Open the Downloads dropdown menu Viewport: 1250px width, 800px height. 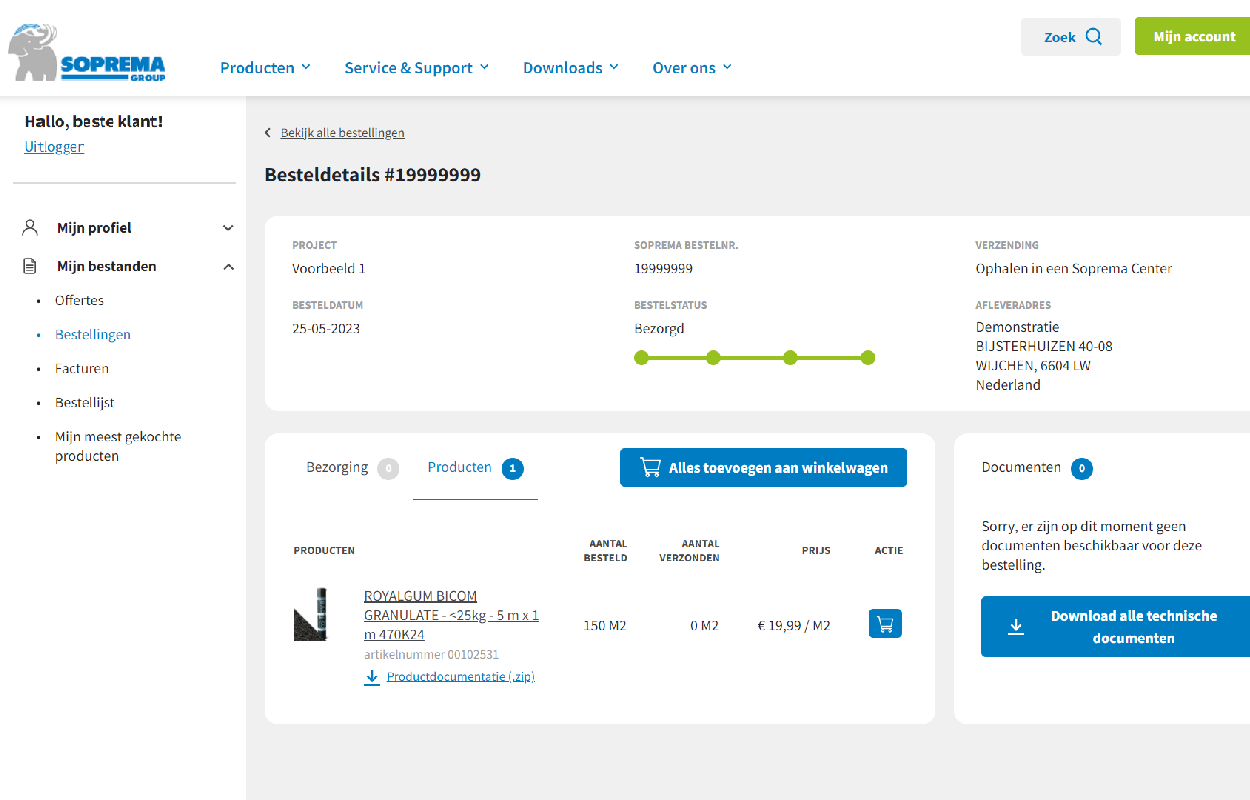[571, 67]
